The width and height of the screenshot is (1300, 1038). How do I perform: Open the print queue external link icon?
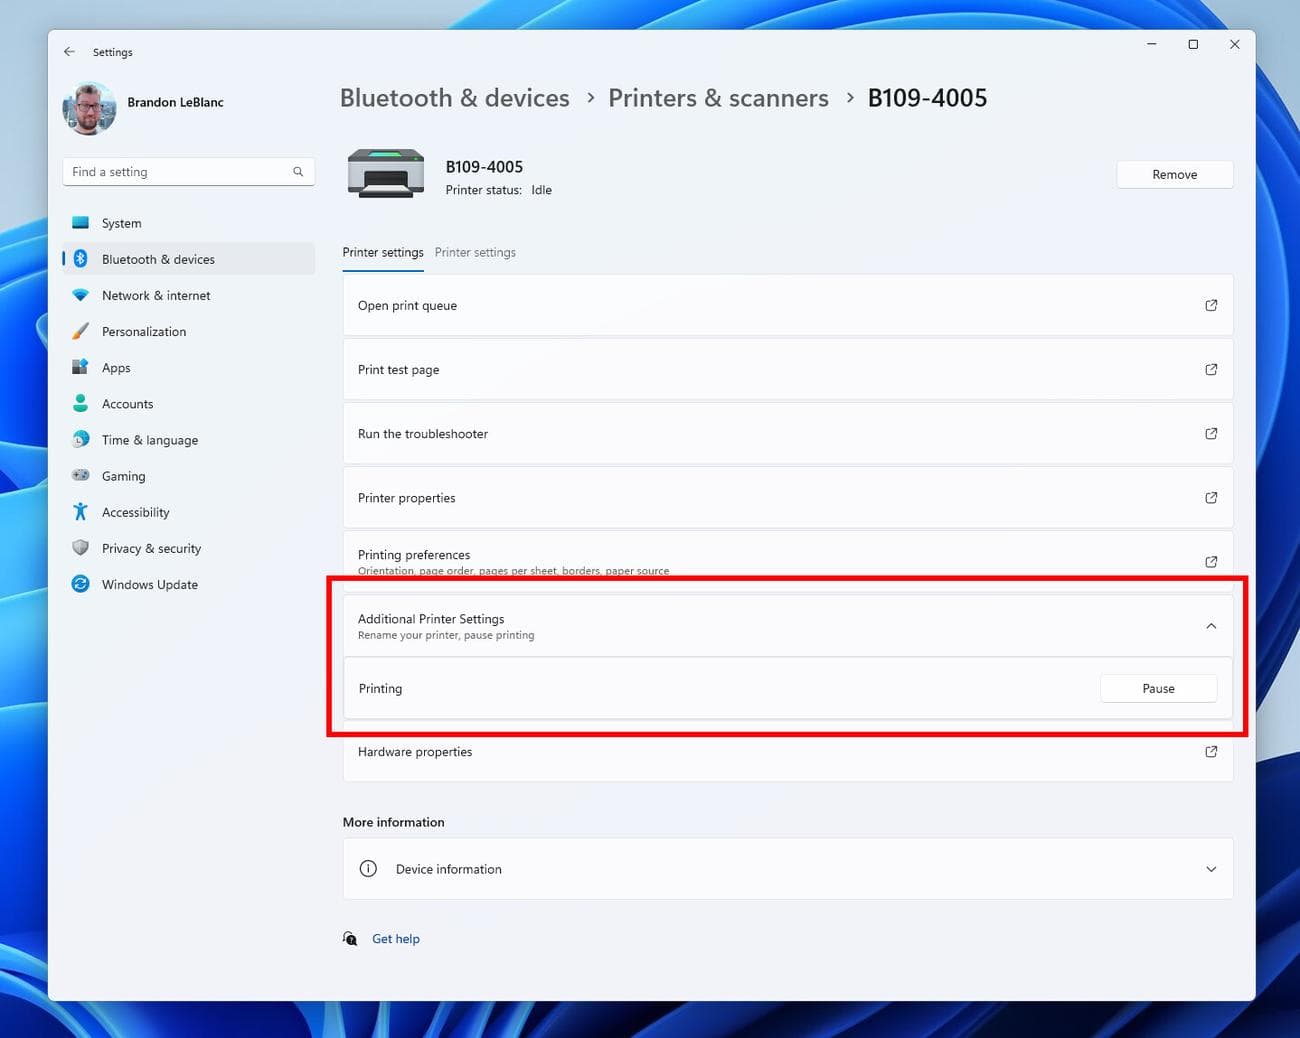click(x=1211, y=305)
